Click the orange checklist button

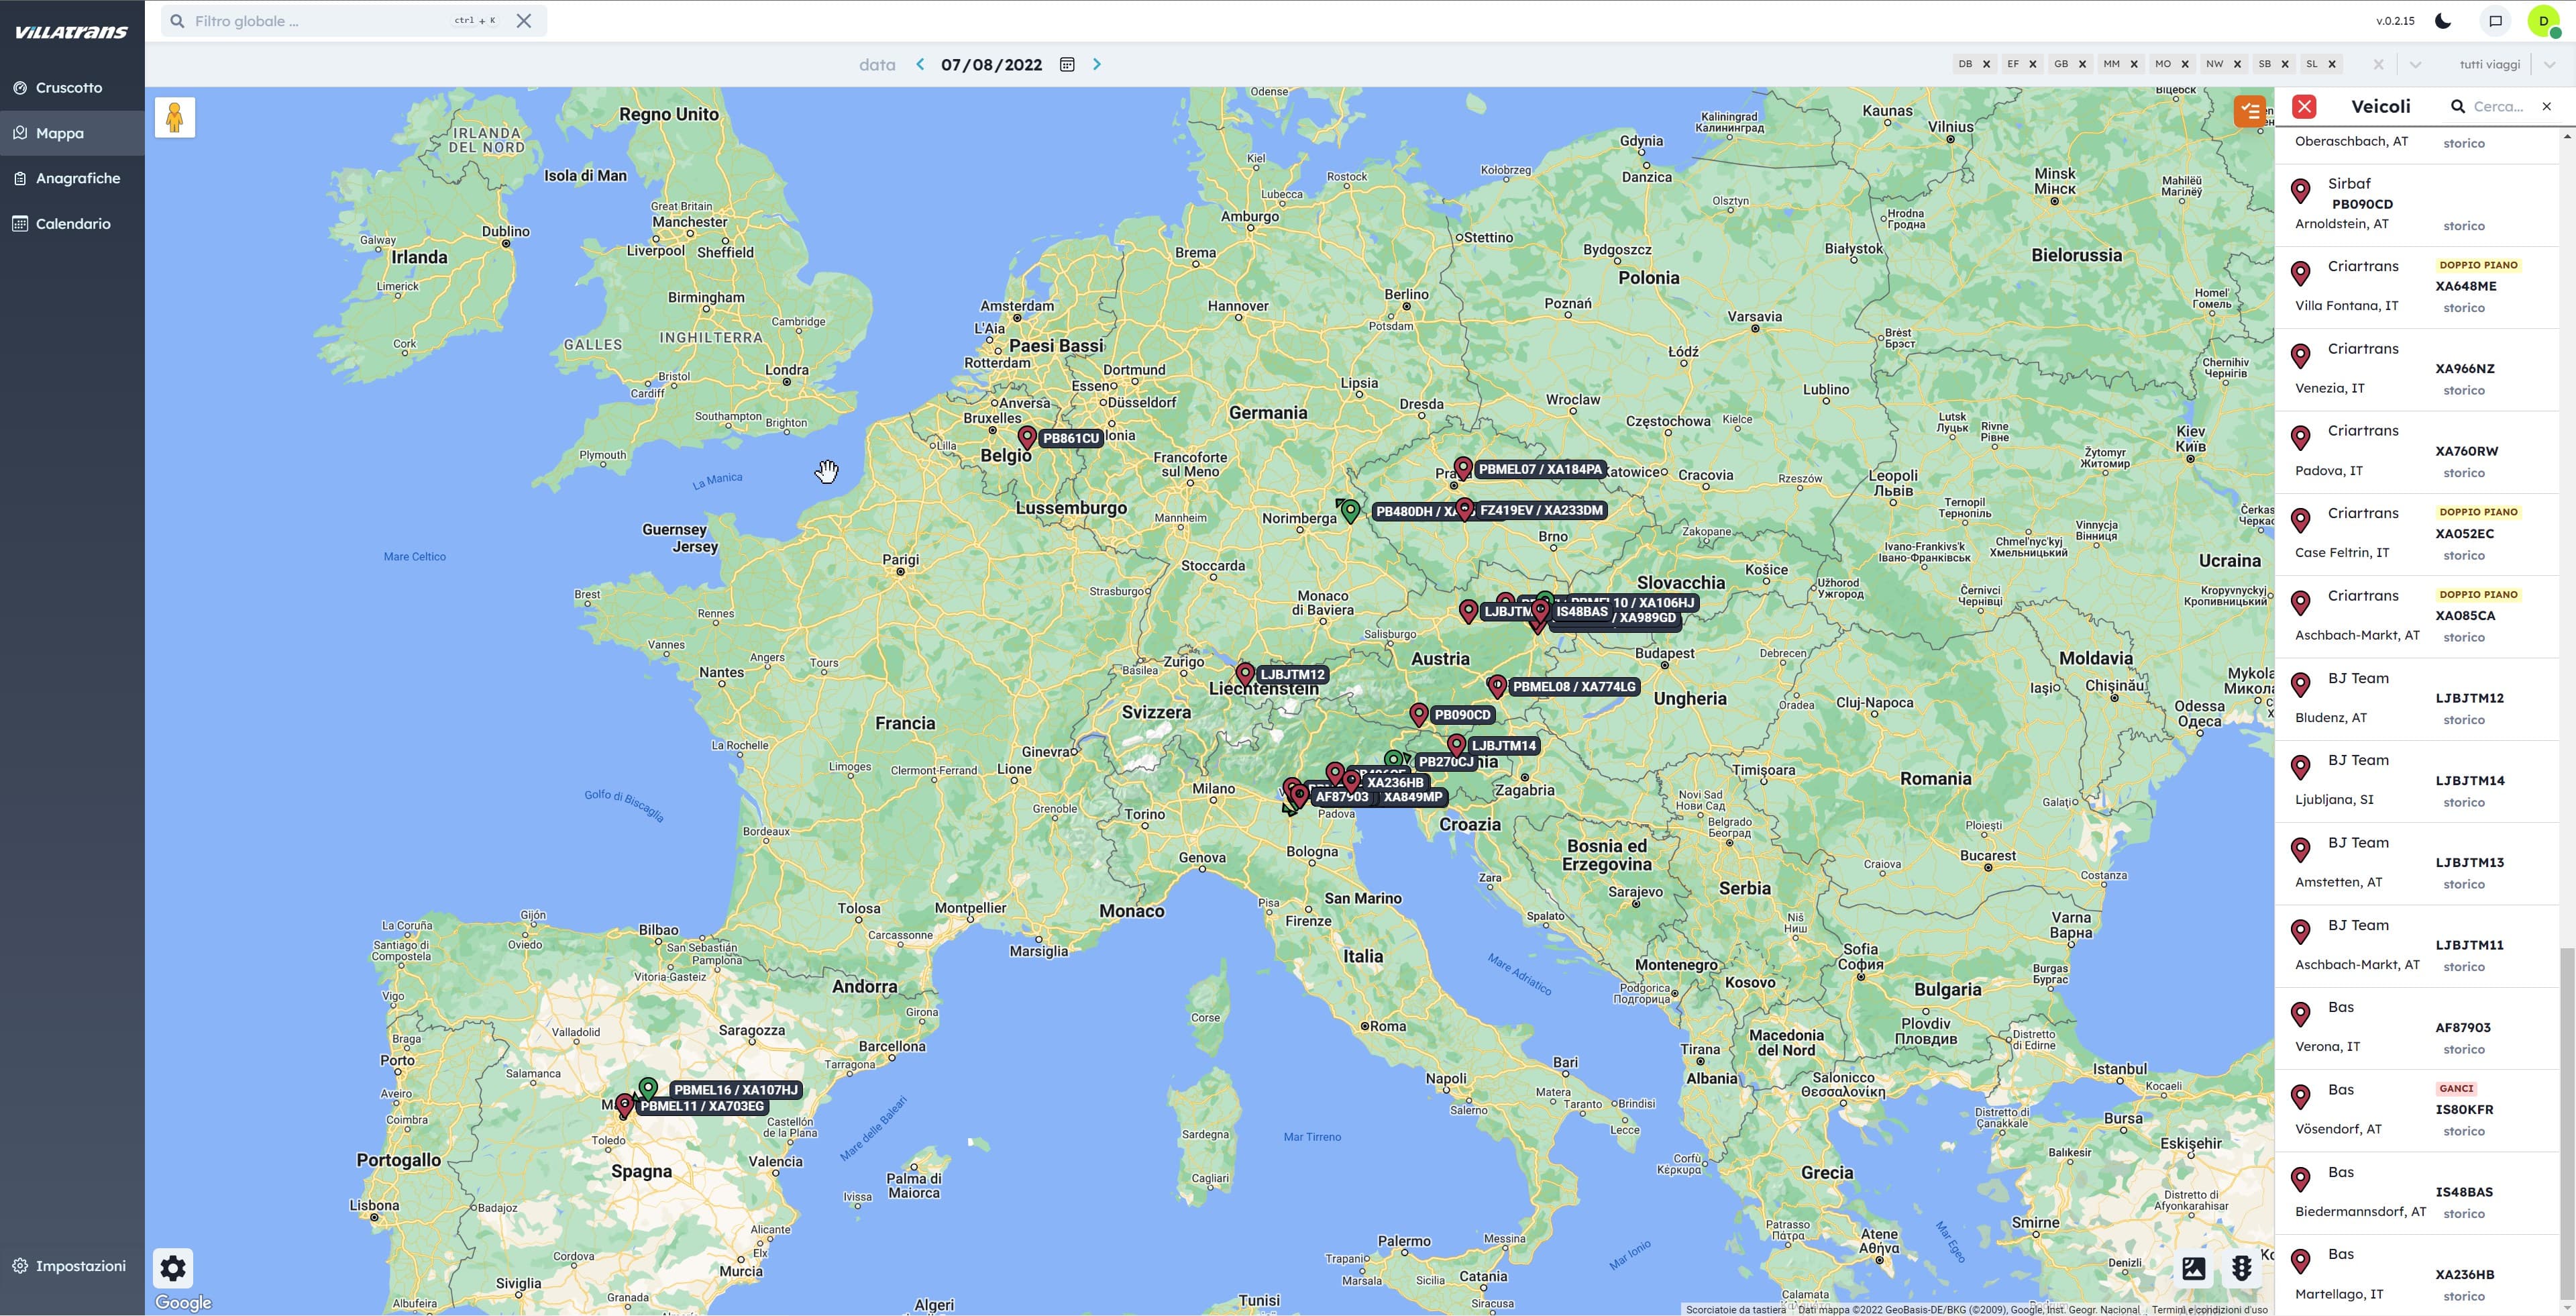click(x=2250, y=111)
